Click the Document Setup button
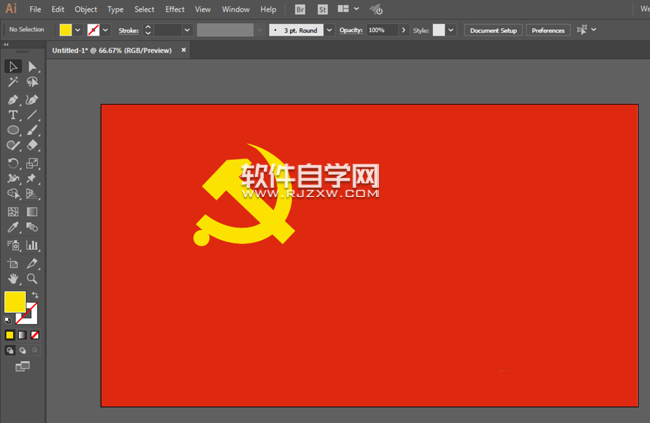This screenshot has height=423, width=650. 493,30
